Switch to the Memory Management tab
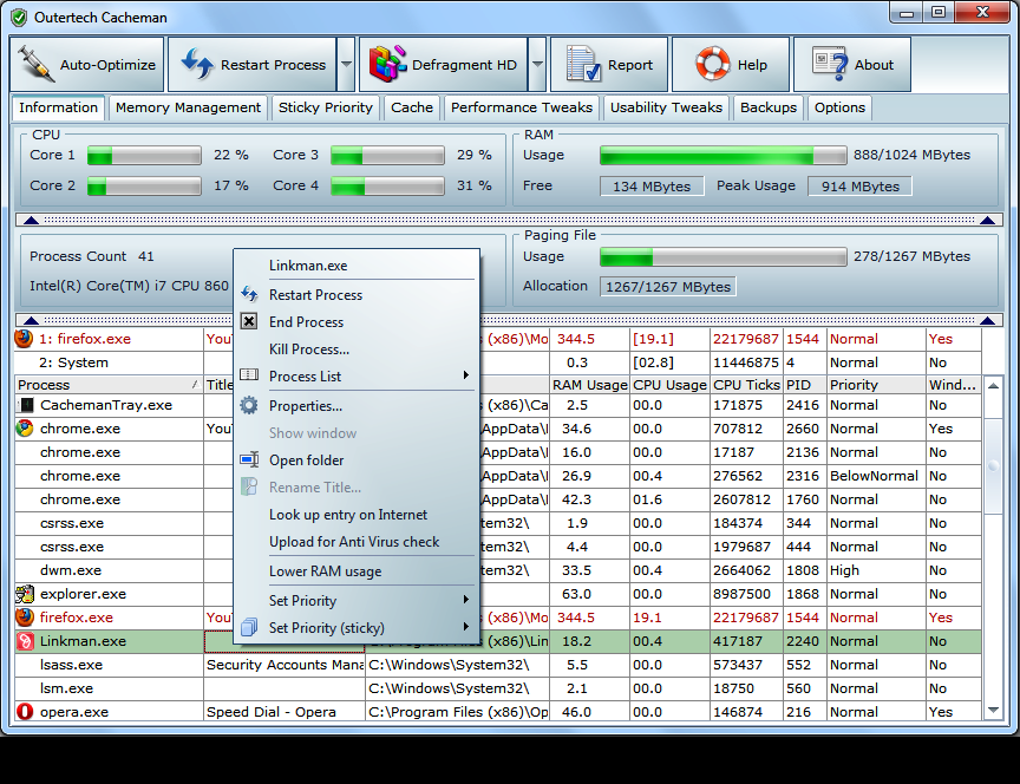The image size is (1020, 784). (188, 108)
